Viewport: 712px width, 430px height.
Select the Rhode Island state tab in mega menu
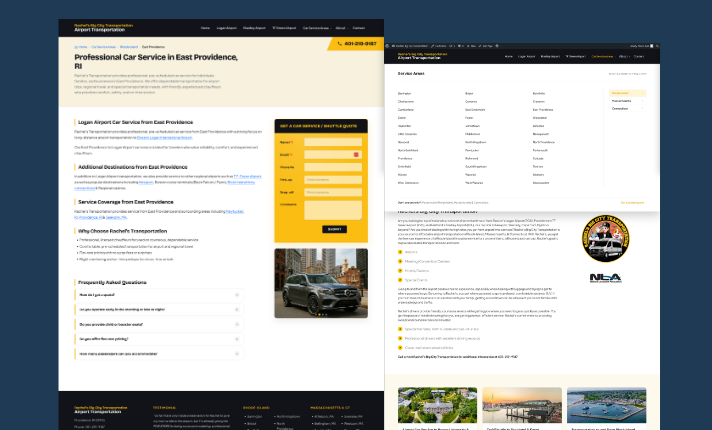click(x=627, y=93)
